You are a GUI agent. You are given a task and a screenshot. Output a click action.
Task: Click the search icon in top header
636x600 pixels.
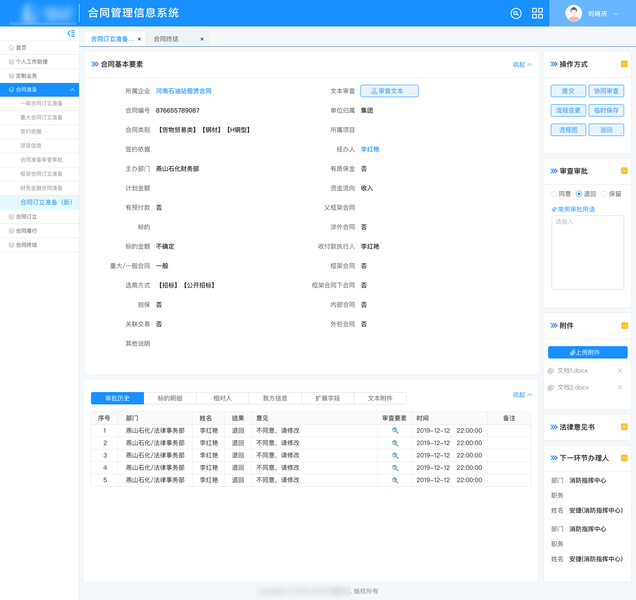[x=516, y=13]
